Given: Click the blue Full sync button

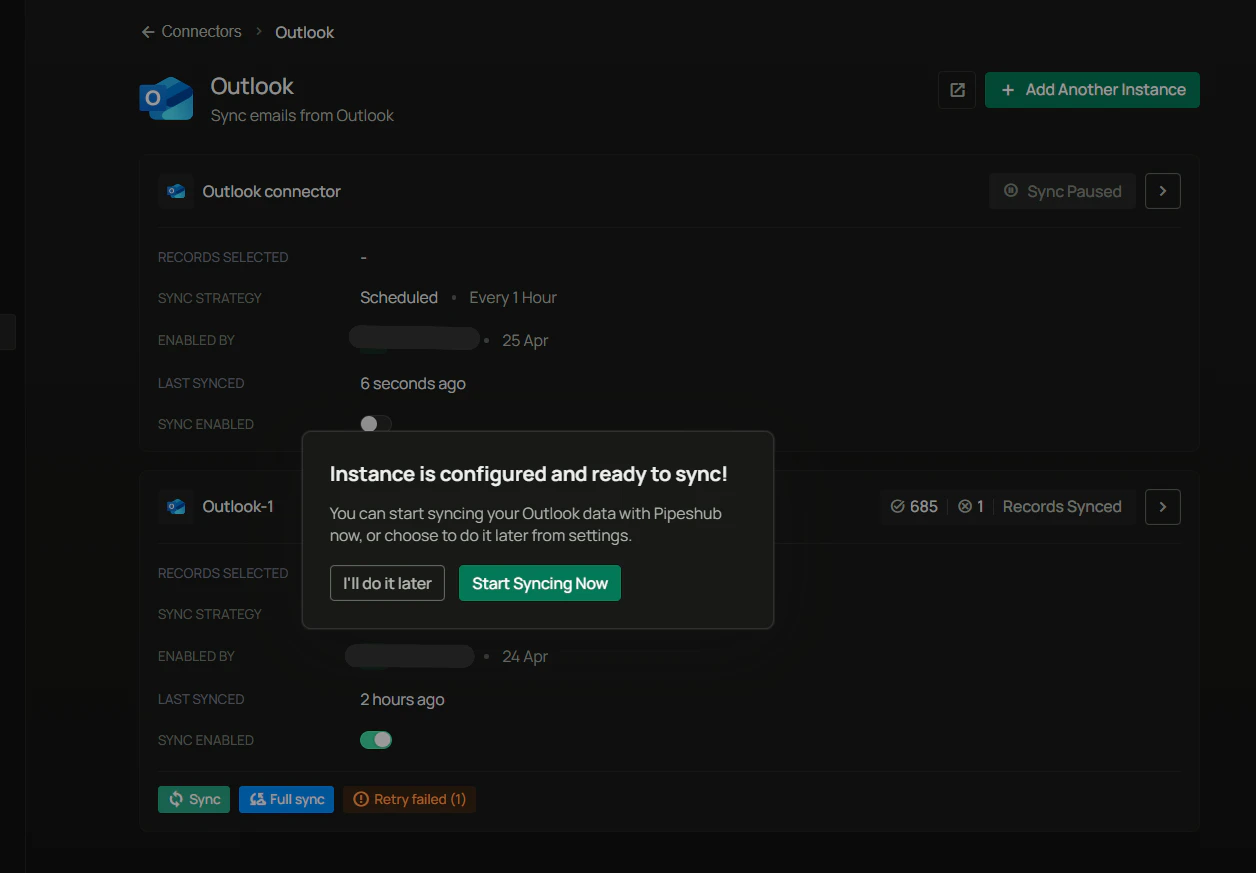Looking at the screenshot, I should click(286, 799).
